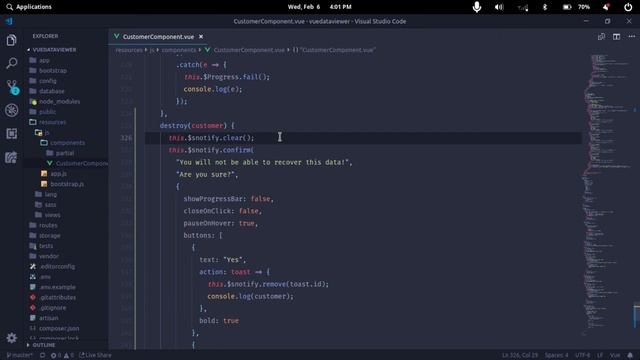Screen dimensions: 640x360
Task: Expand the vendor folder
Action: pos(49,256)
